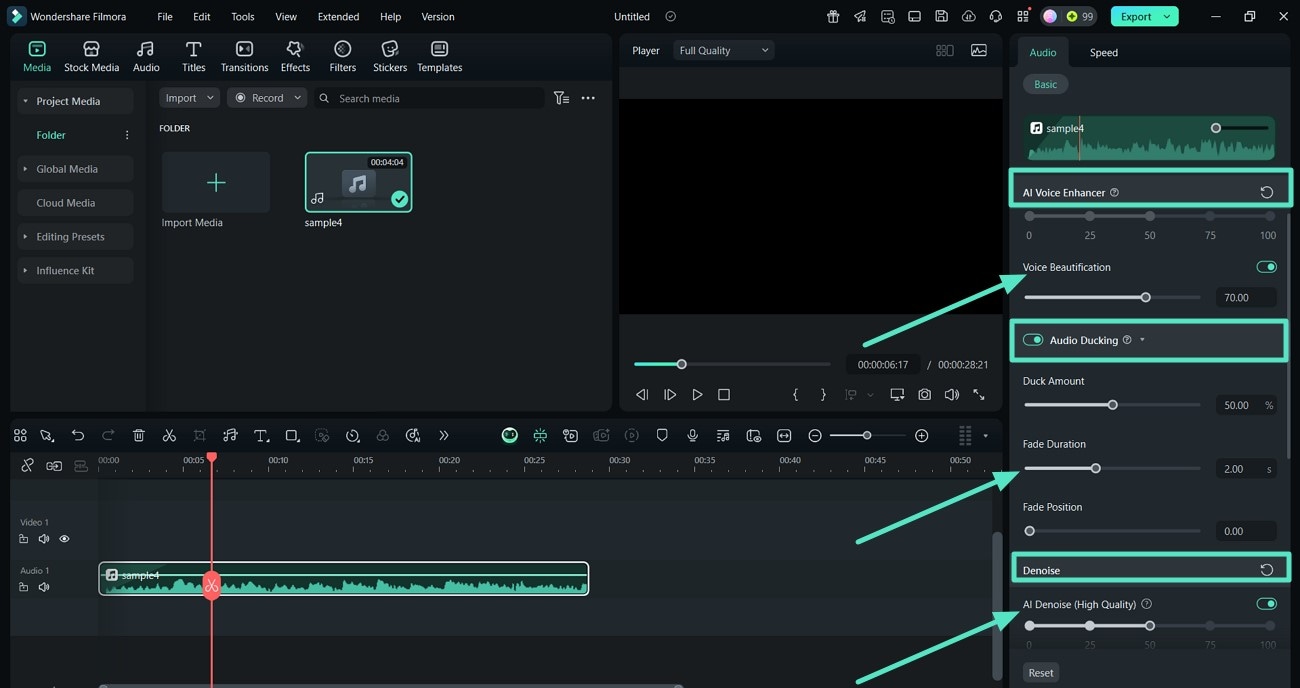Toggle the Audio Ducking switch
This screenshot has height=688, width=1300.
pyautogui.click(x=1033, y=340)
